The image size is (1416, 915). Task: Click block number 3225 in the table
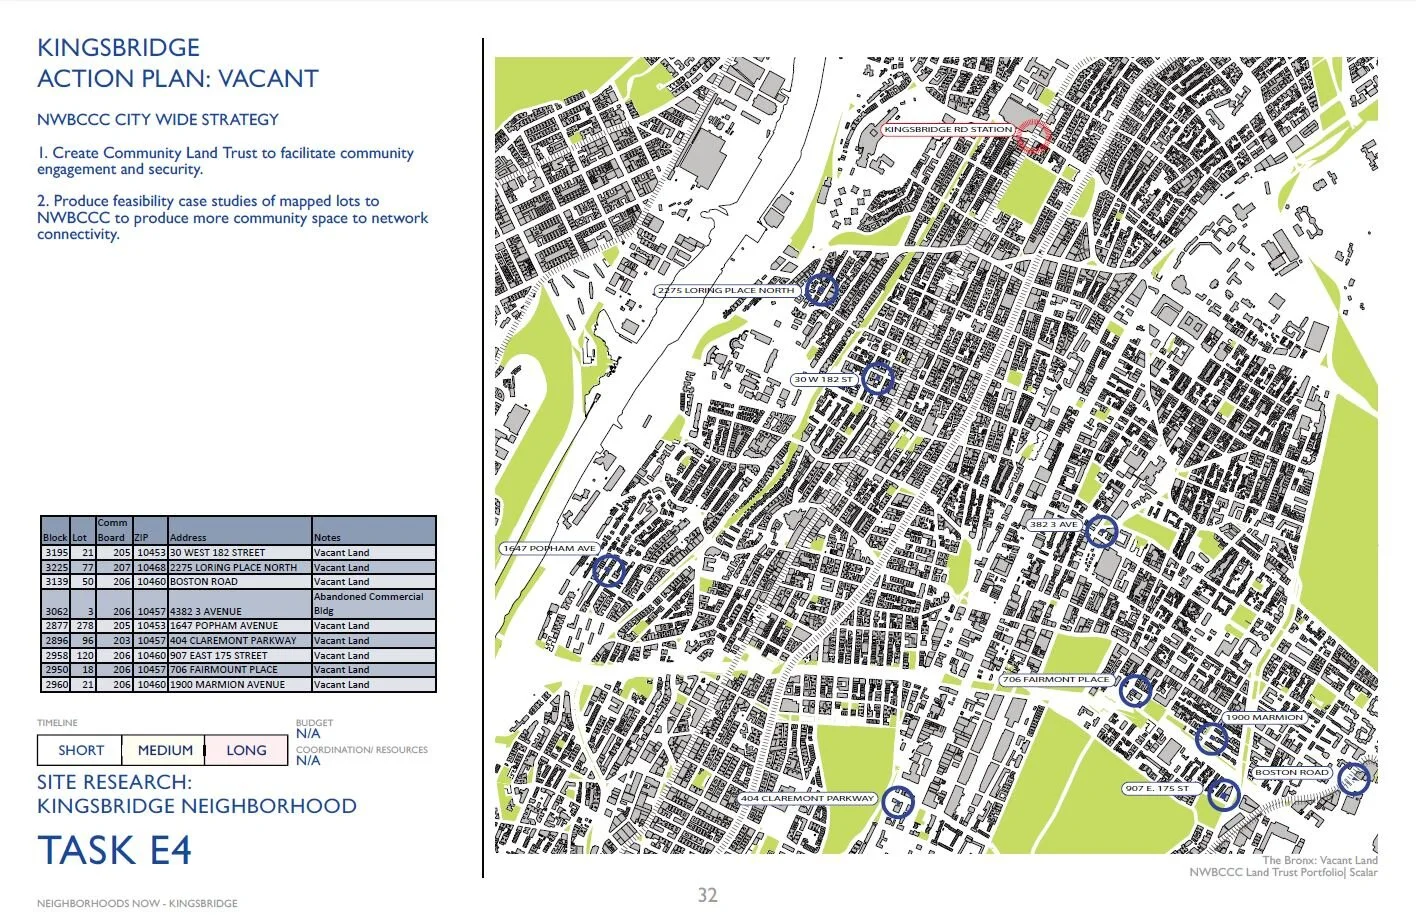pos(56,567)
